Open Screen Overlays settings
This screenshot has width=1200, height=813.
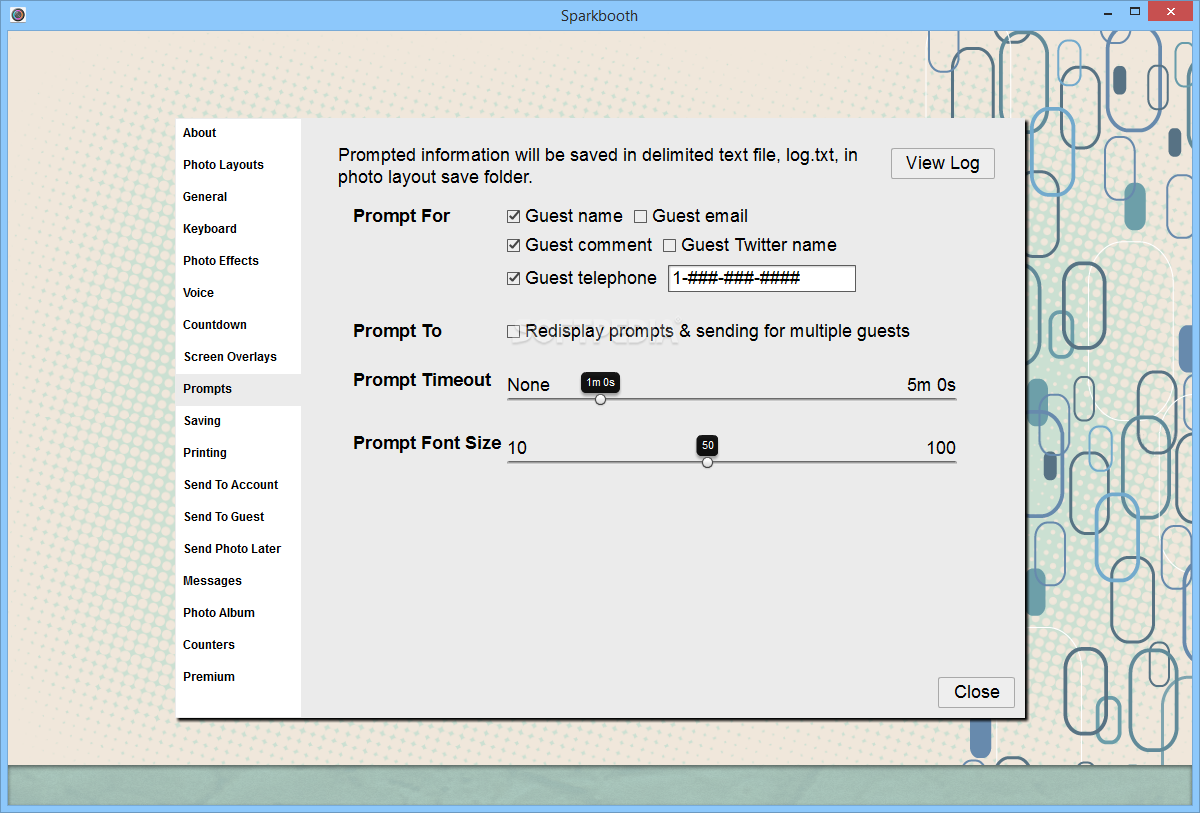point(238,357)
